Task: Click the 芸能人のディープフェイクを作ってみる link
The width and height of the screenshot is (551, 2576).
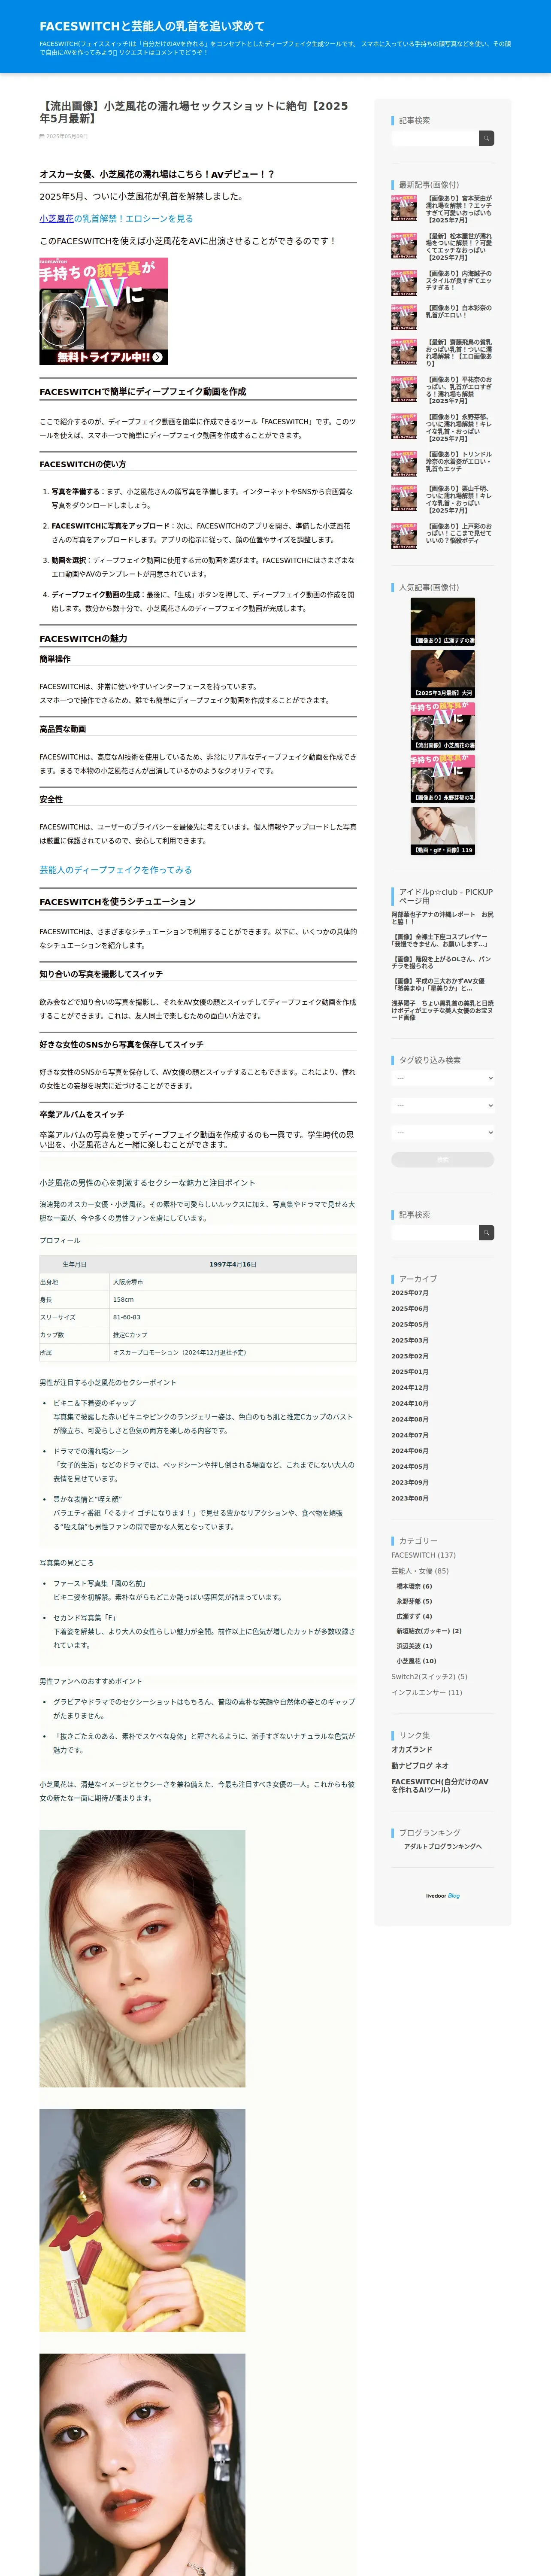Action: click(116, 870)
